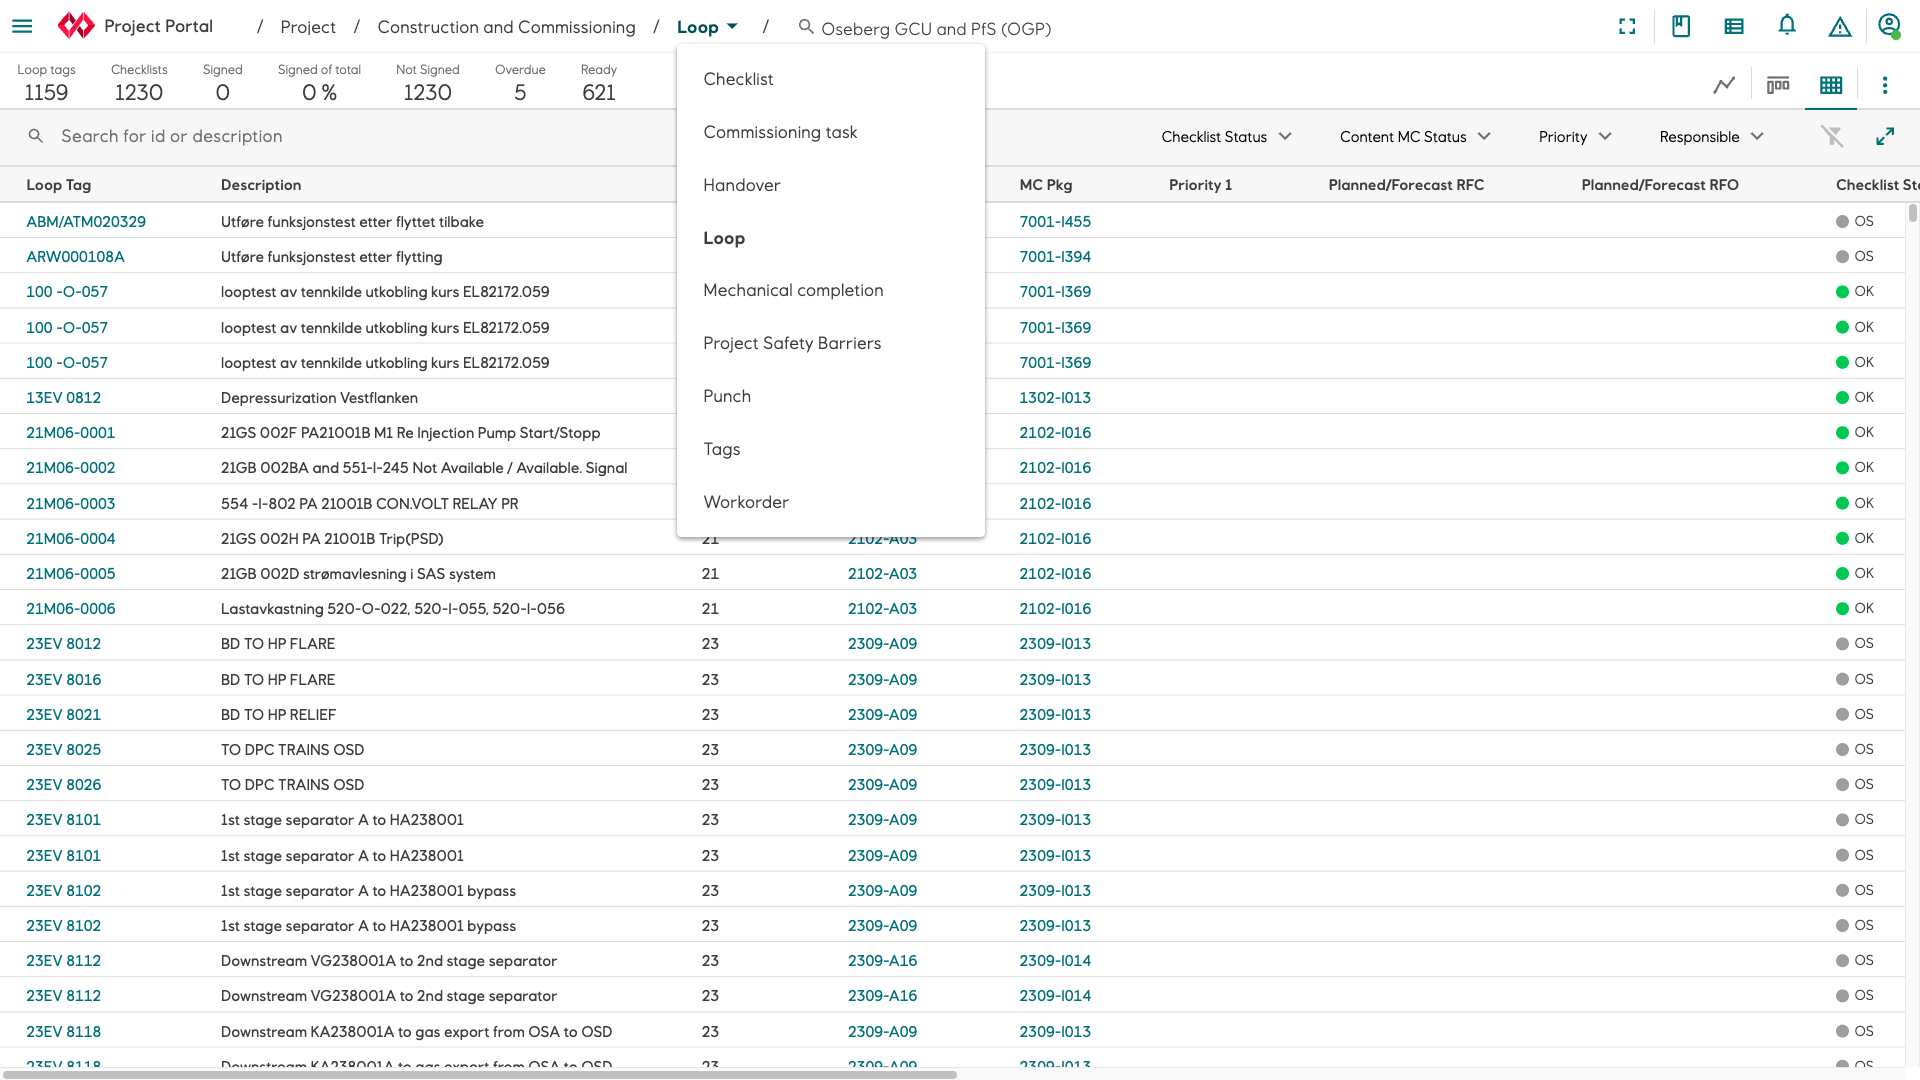The image size is (1920, 1080).
Task: Go to Project breadcrumb
Action: (x=307, y=27)
